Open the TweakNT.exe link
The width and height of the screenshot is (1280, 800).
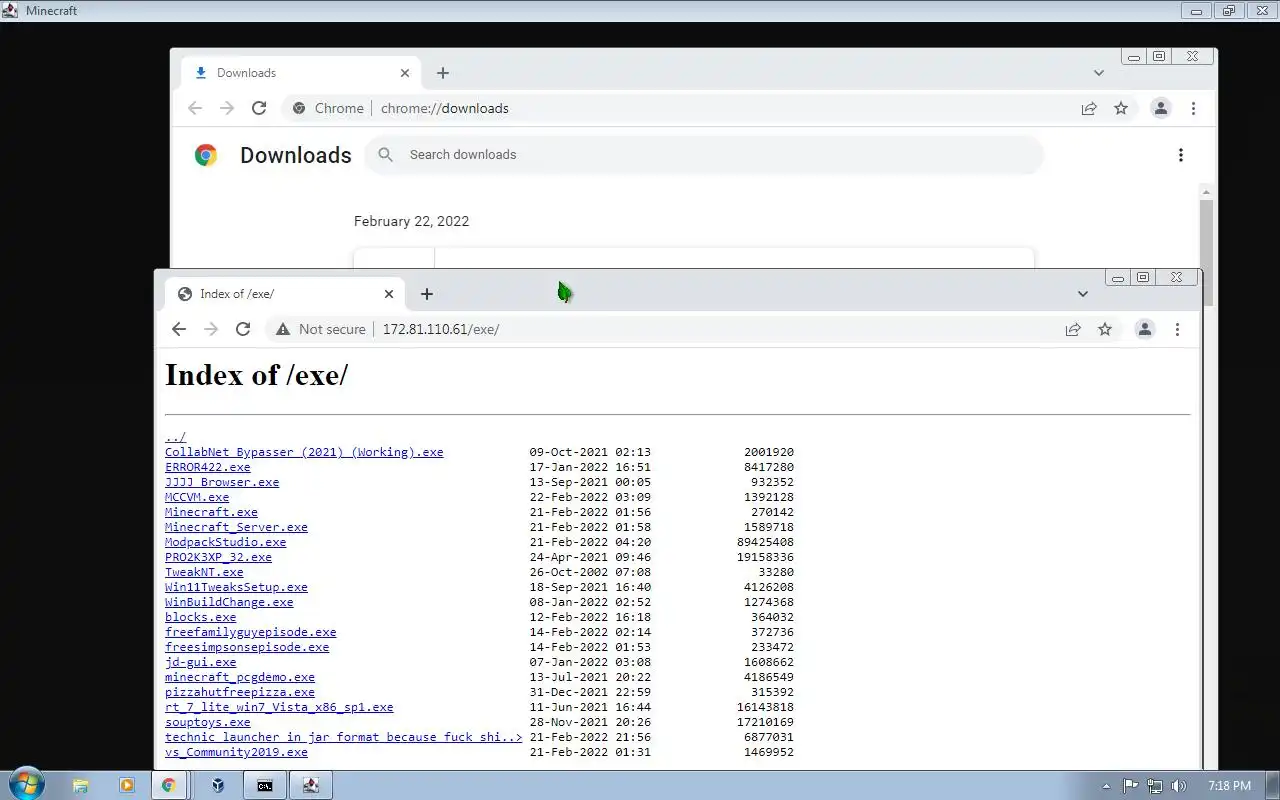point(204,572)
